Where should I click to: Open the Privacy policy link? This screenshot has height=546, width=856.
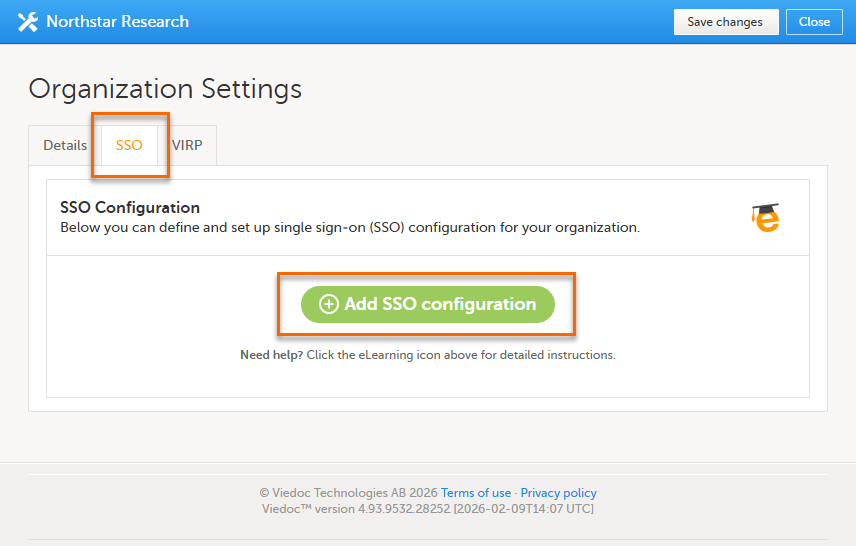point(558,493)
